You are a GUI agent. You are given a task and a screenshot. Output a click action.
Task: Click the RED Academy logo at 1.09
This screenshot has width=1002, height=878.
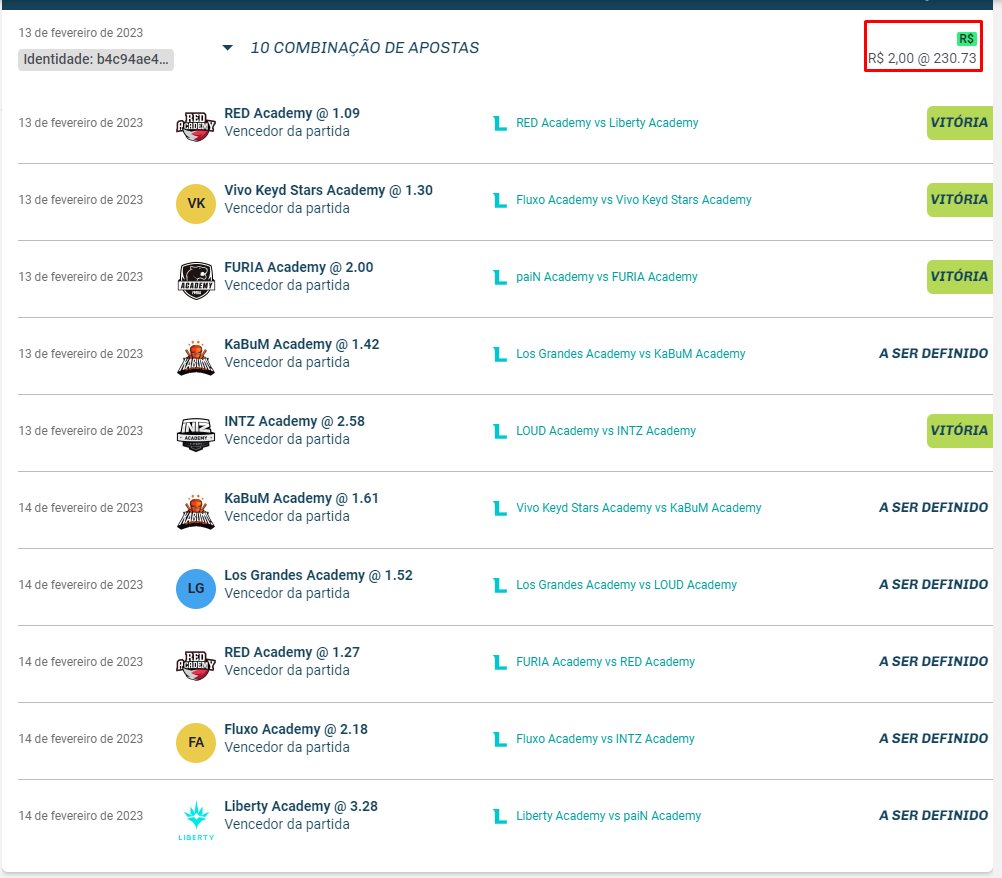[196, 126]
